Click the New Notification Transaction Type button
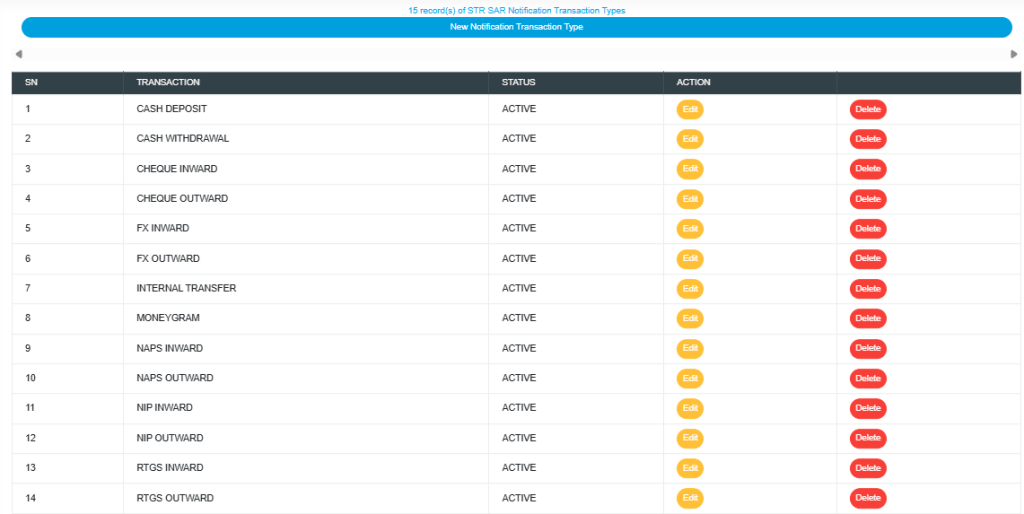The width and height of the screenshot is (1024, 514). pos(516,27)
